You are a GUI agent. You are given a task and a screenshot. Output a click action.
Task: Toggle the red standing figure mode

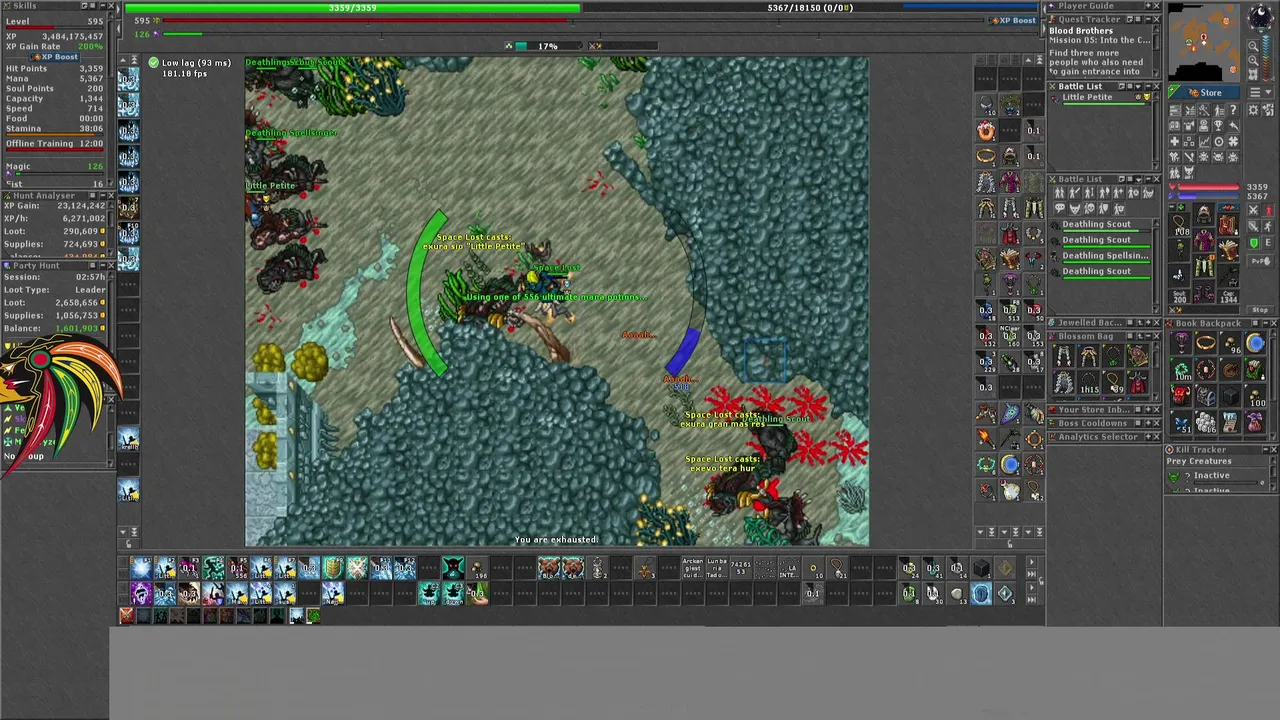click(x=1269, y=210)
